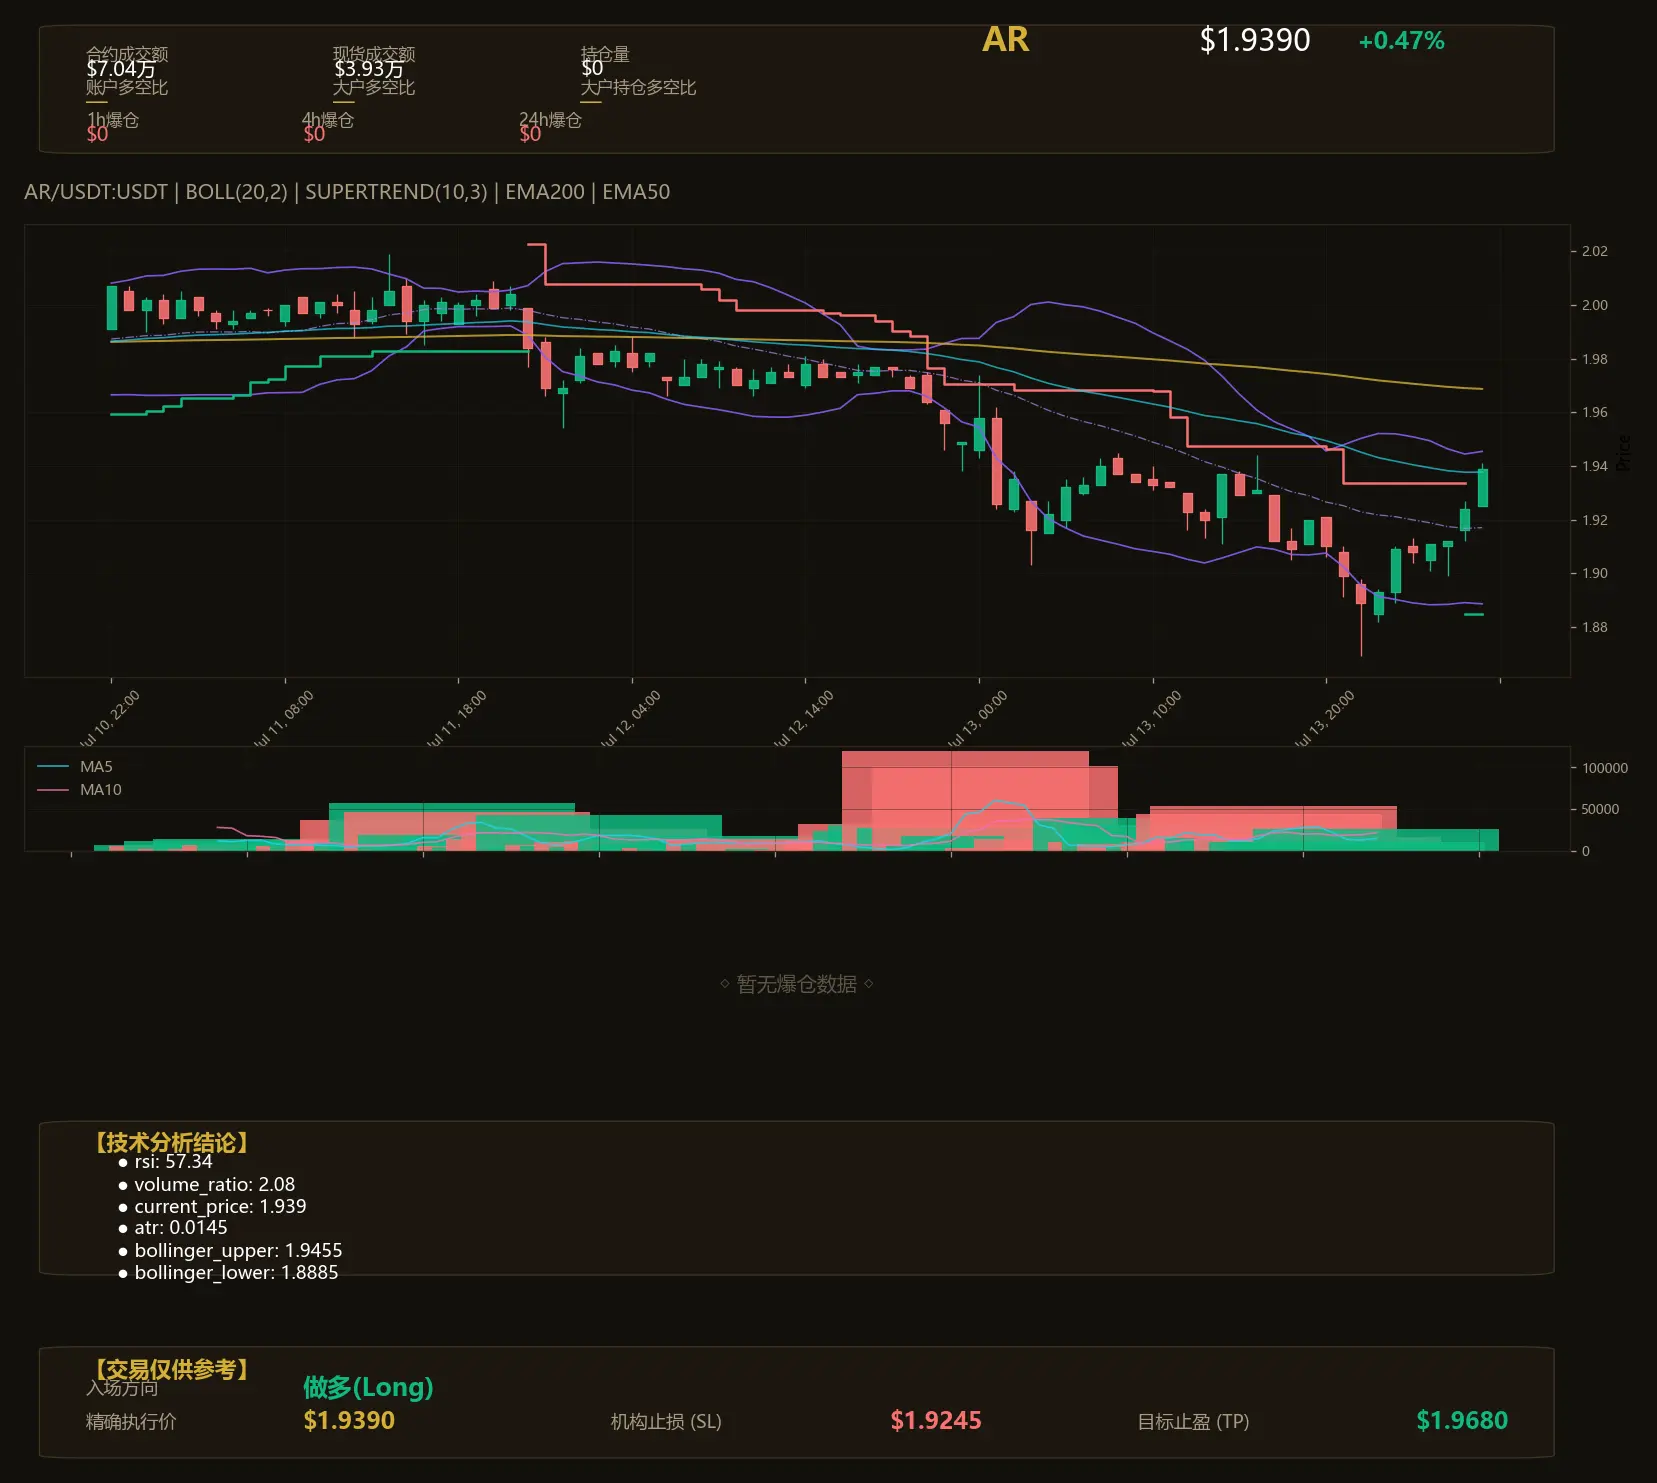
Task: Click the 1.90 price axis label
Action: (x=1594, y=573)
